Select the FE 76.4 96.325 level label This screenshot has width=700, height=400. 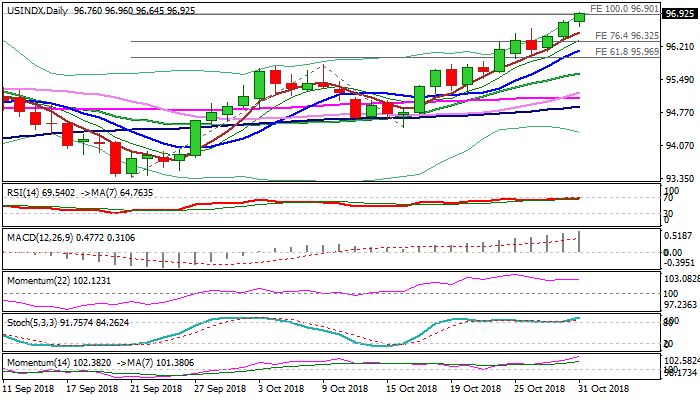coord(626,35)
